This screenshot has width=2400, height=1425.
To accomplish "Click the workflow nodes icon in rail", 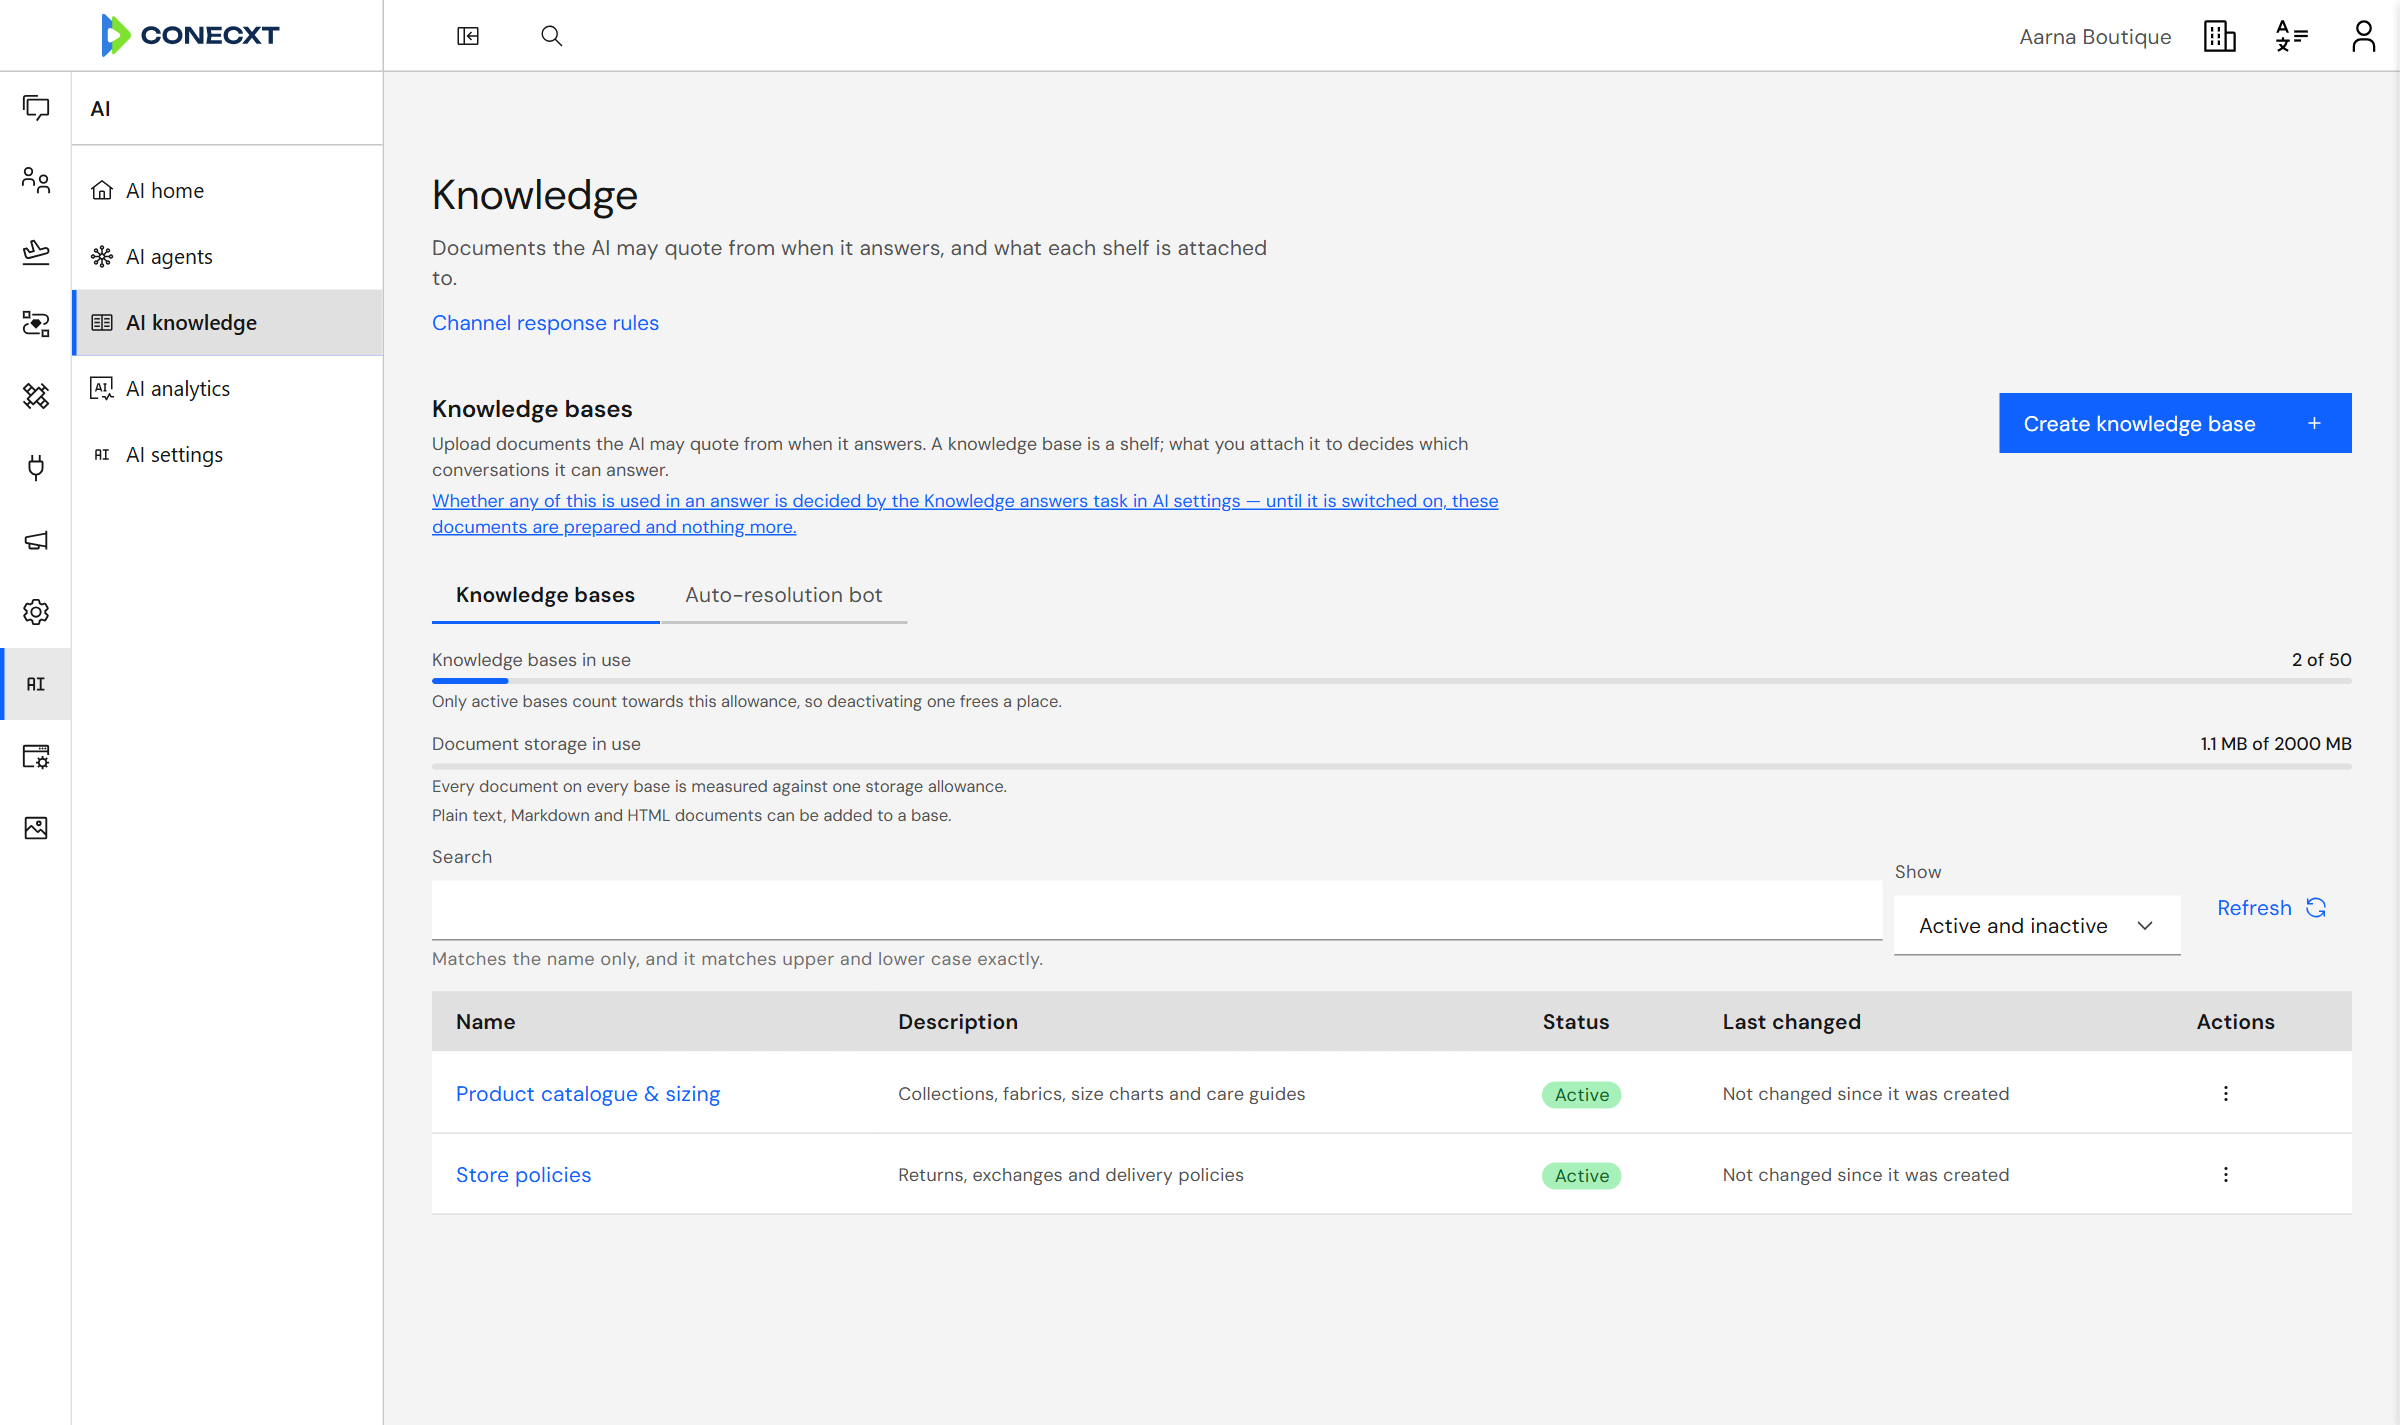I will [36, 324].
